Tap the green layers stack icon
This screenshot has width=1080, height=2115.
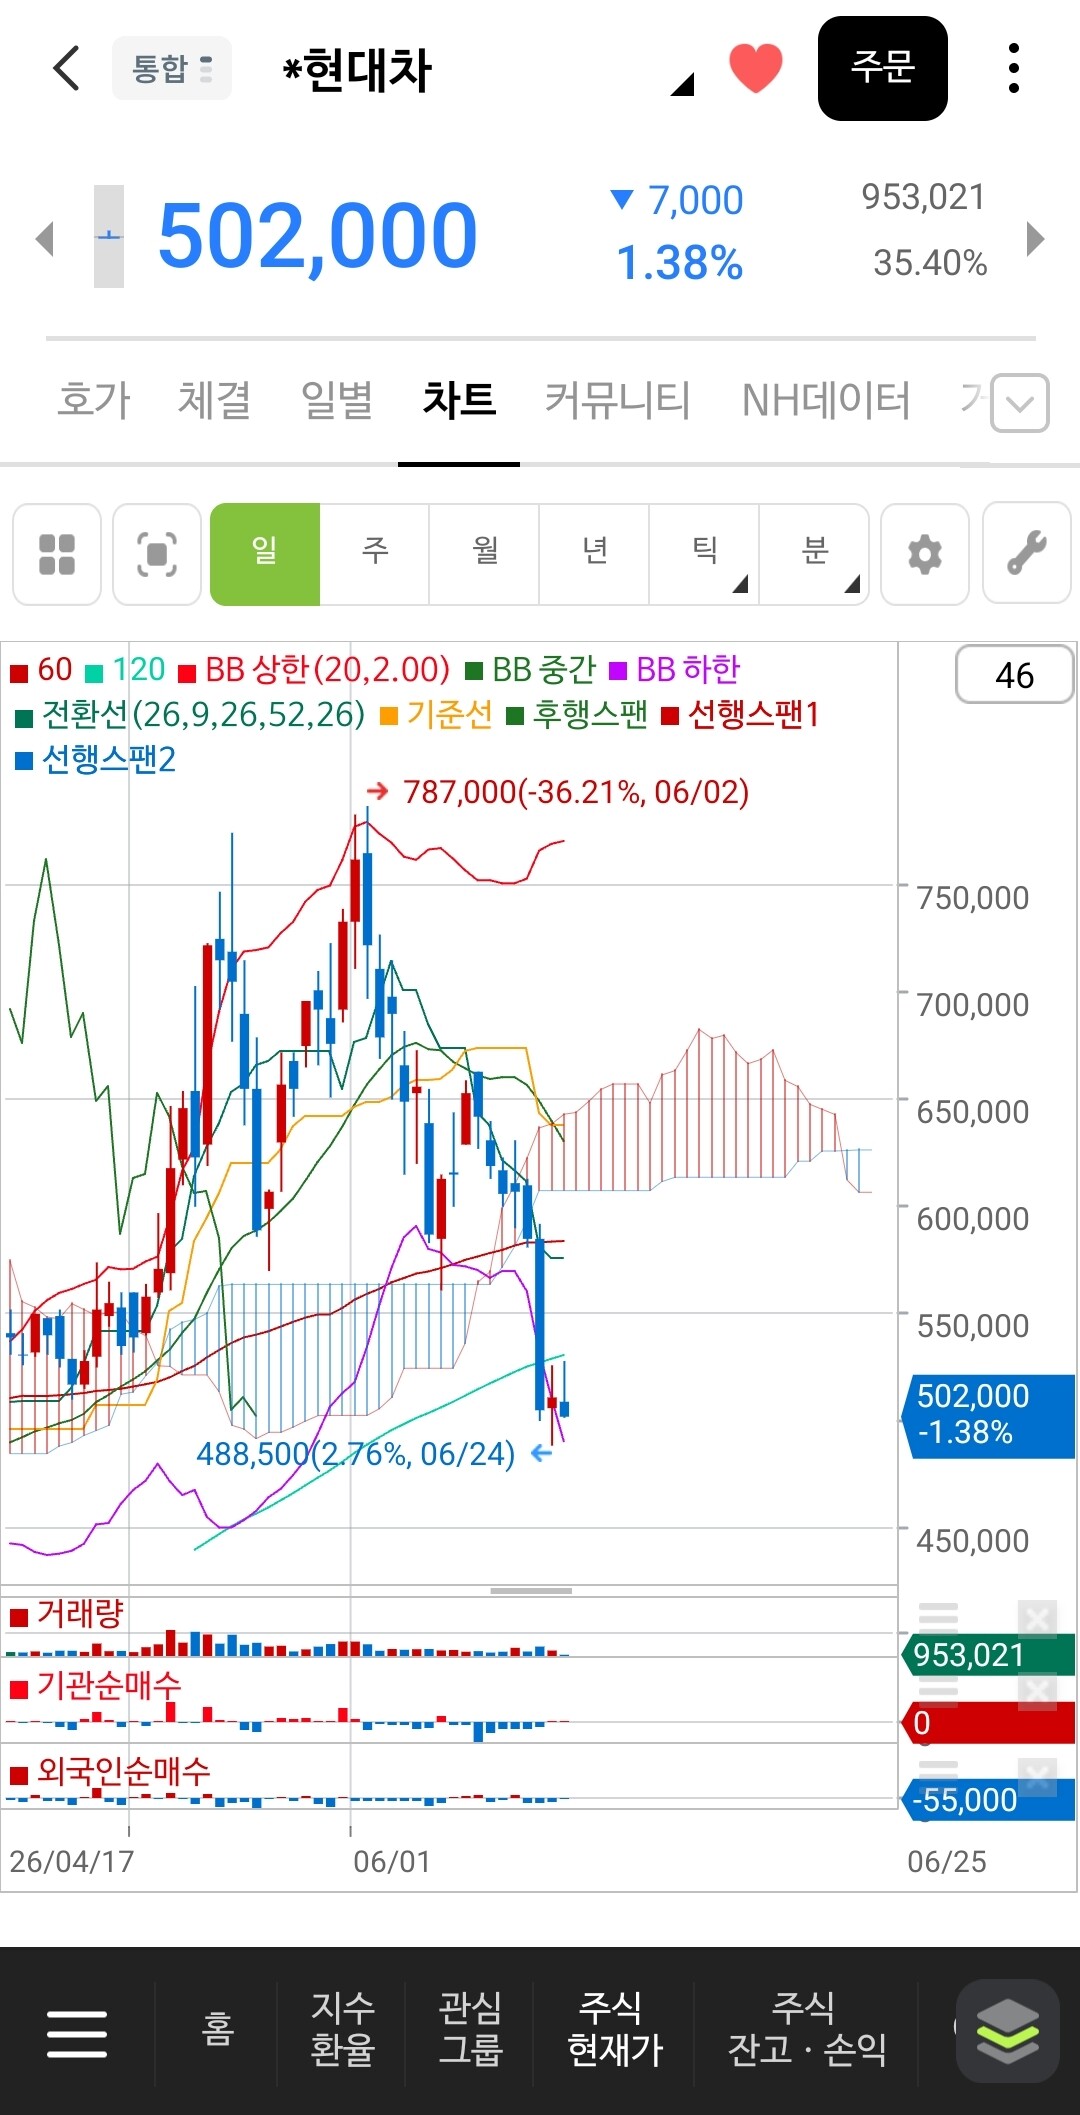point(1008,2031)
